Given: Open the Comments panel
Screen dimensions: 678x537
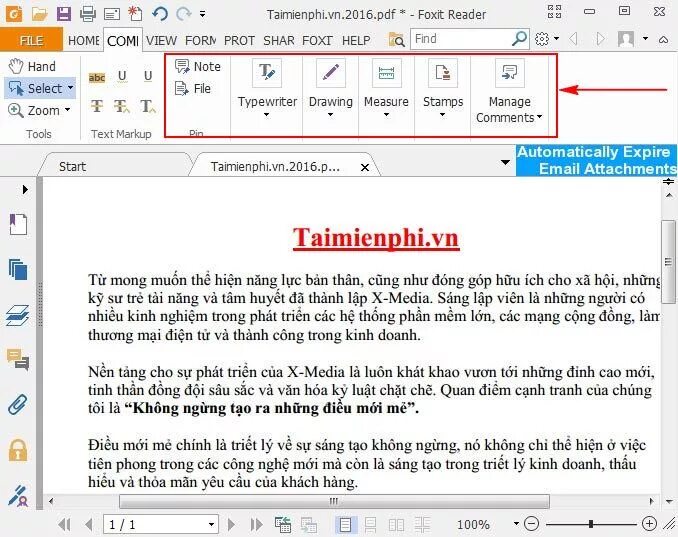Looking at the screenshot, I should point(18,360).
